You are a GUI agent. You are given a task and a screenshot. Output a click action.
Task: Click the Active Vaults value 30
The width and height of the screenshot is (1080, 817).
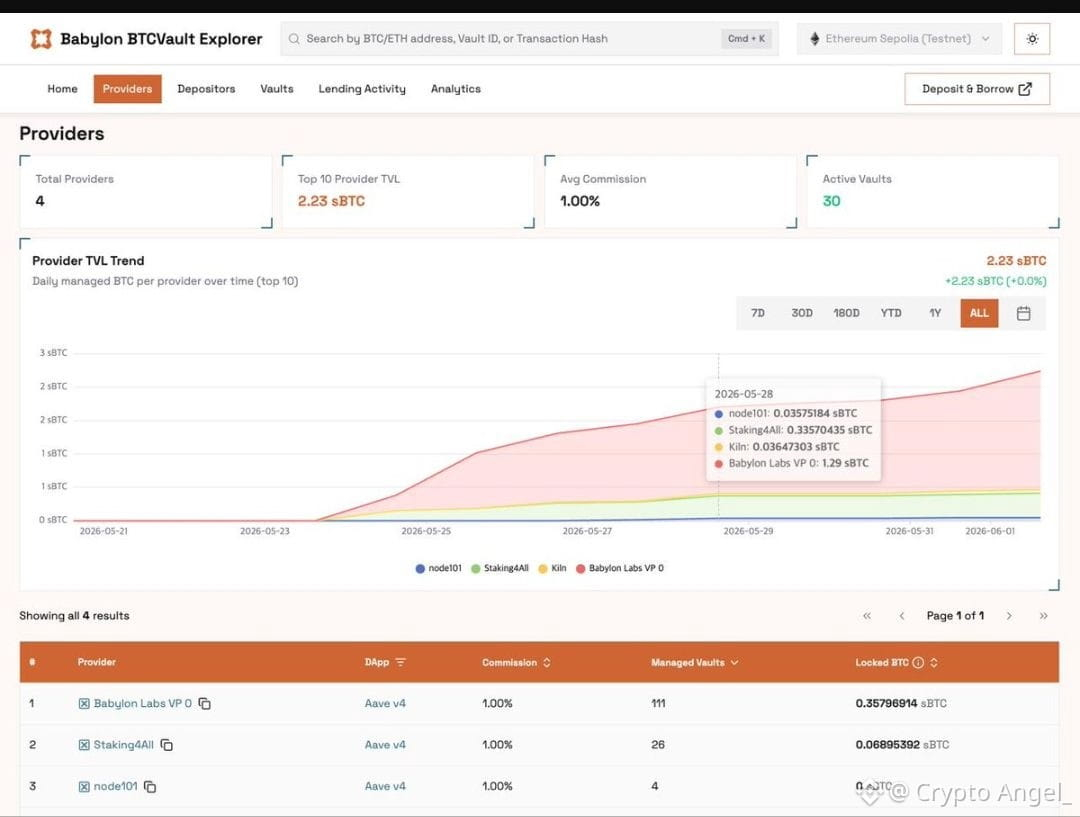[x=831, y=201]
